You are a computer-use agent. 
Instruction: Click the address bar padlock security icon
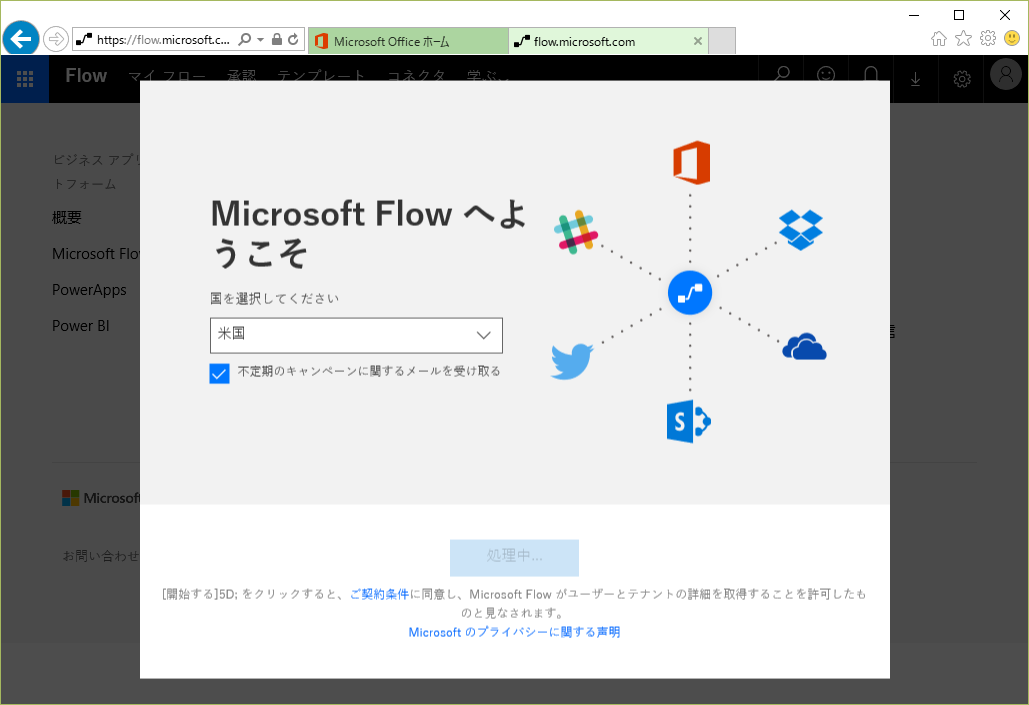click(x=277, y=39)
